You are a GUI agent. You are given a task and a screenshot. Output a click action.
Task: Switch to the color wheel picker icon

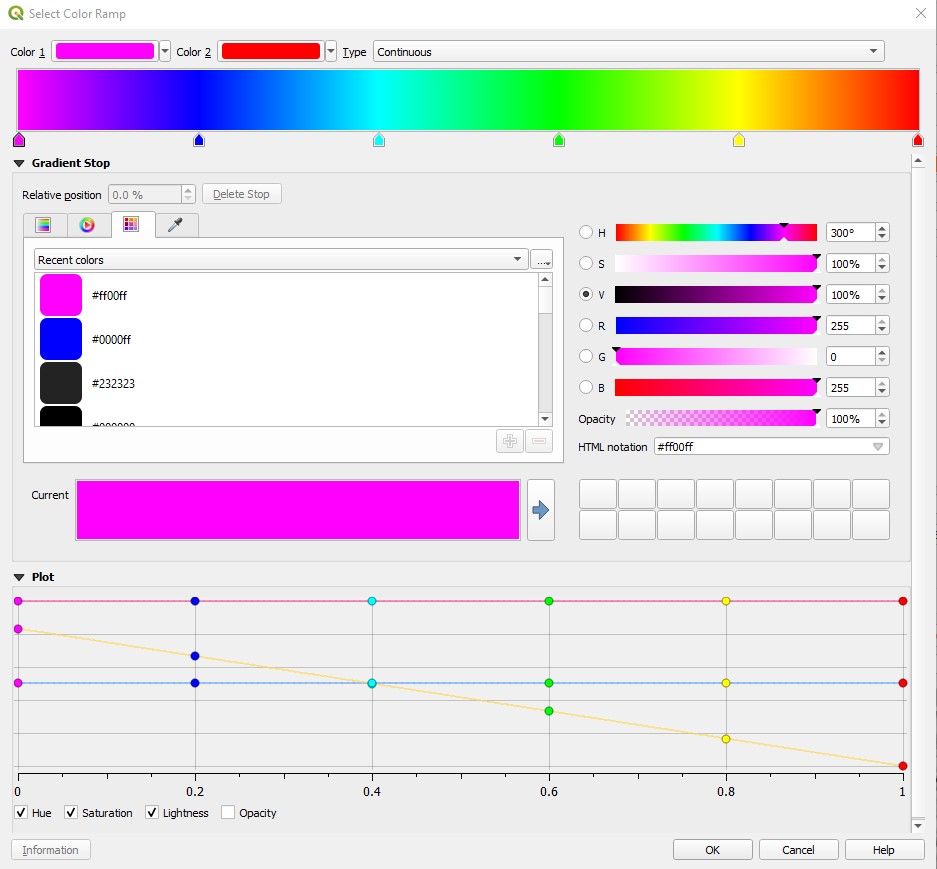point(89,224)
